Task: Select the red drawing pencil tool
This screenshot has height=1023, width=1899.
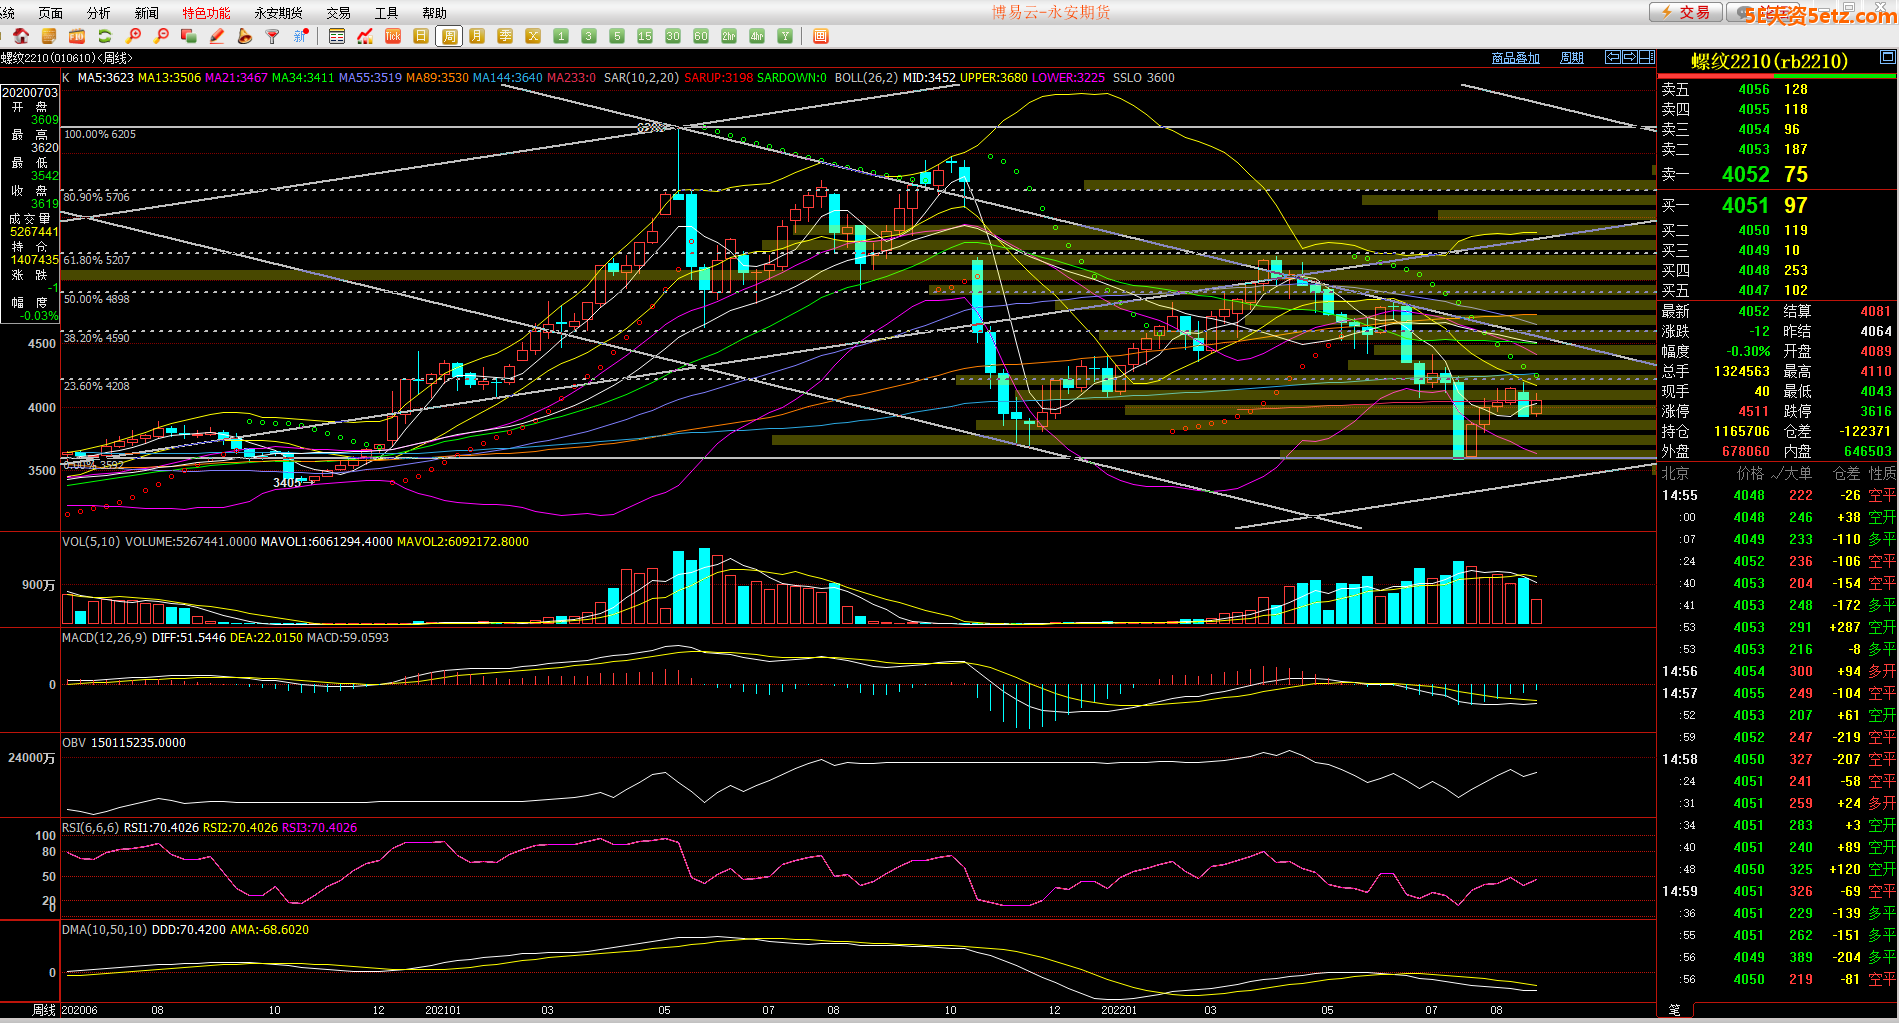Action: [217, 36]
